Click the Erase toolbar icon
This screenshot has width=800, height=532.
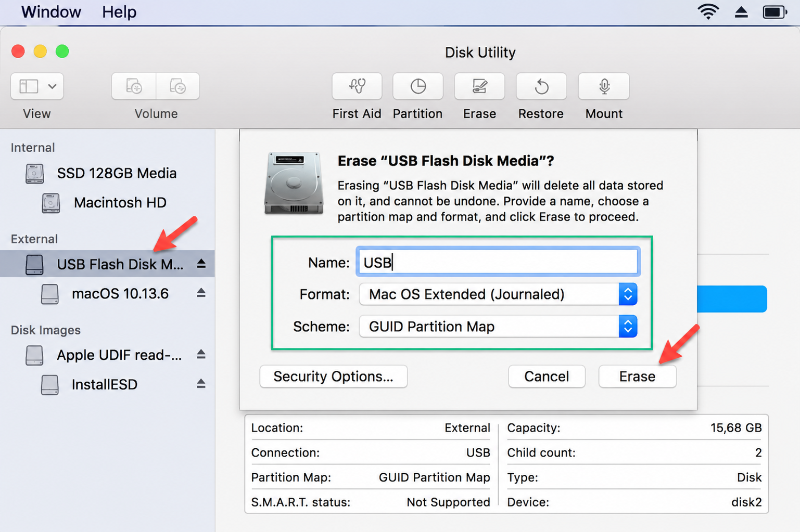[x=480, y=86]
